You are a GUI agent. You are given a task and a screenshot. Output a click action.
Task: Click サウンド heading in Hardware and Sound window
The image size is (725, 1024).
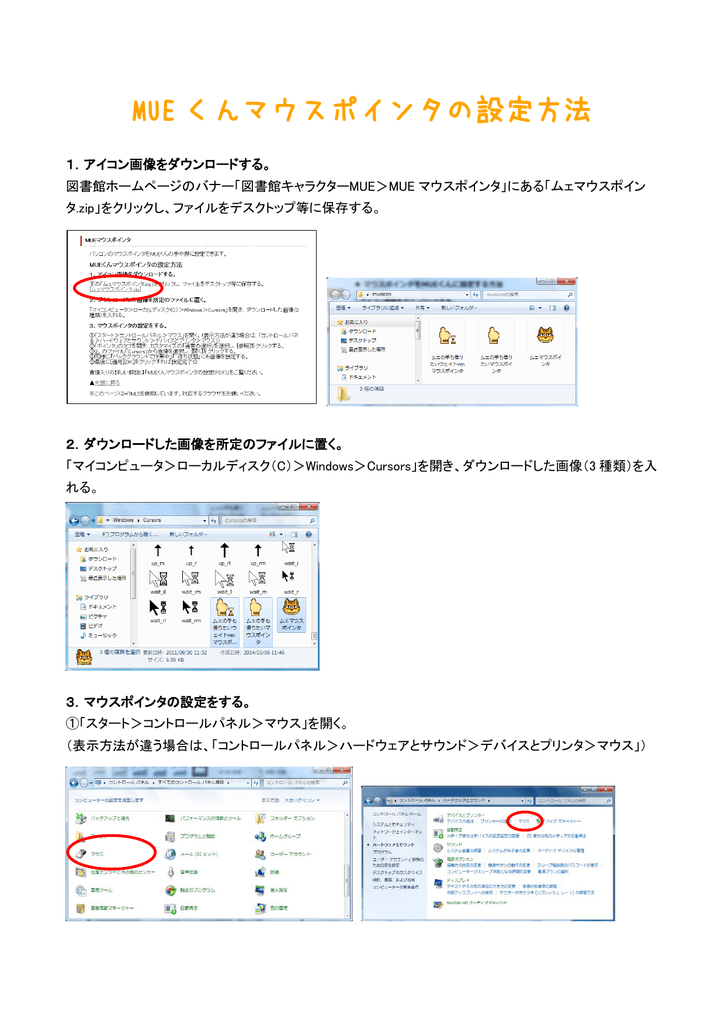coord(455,844)
